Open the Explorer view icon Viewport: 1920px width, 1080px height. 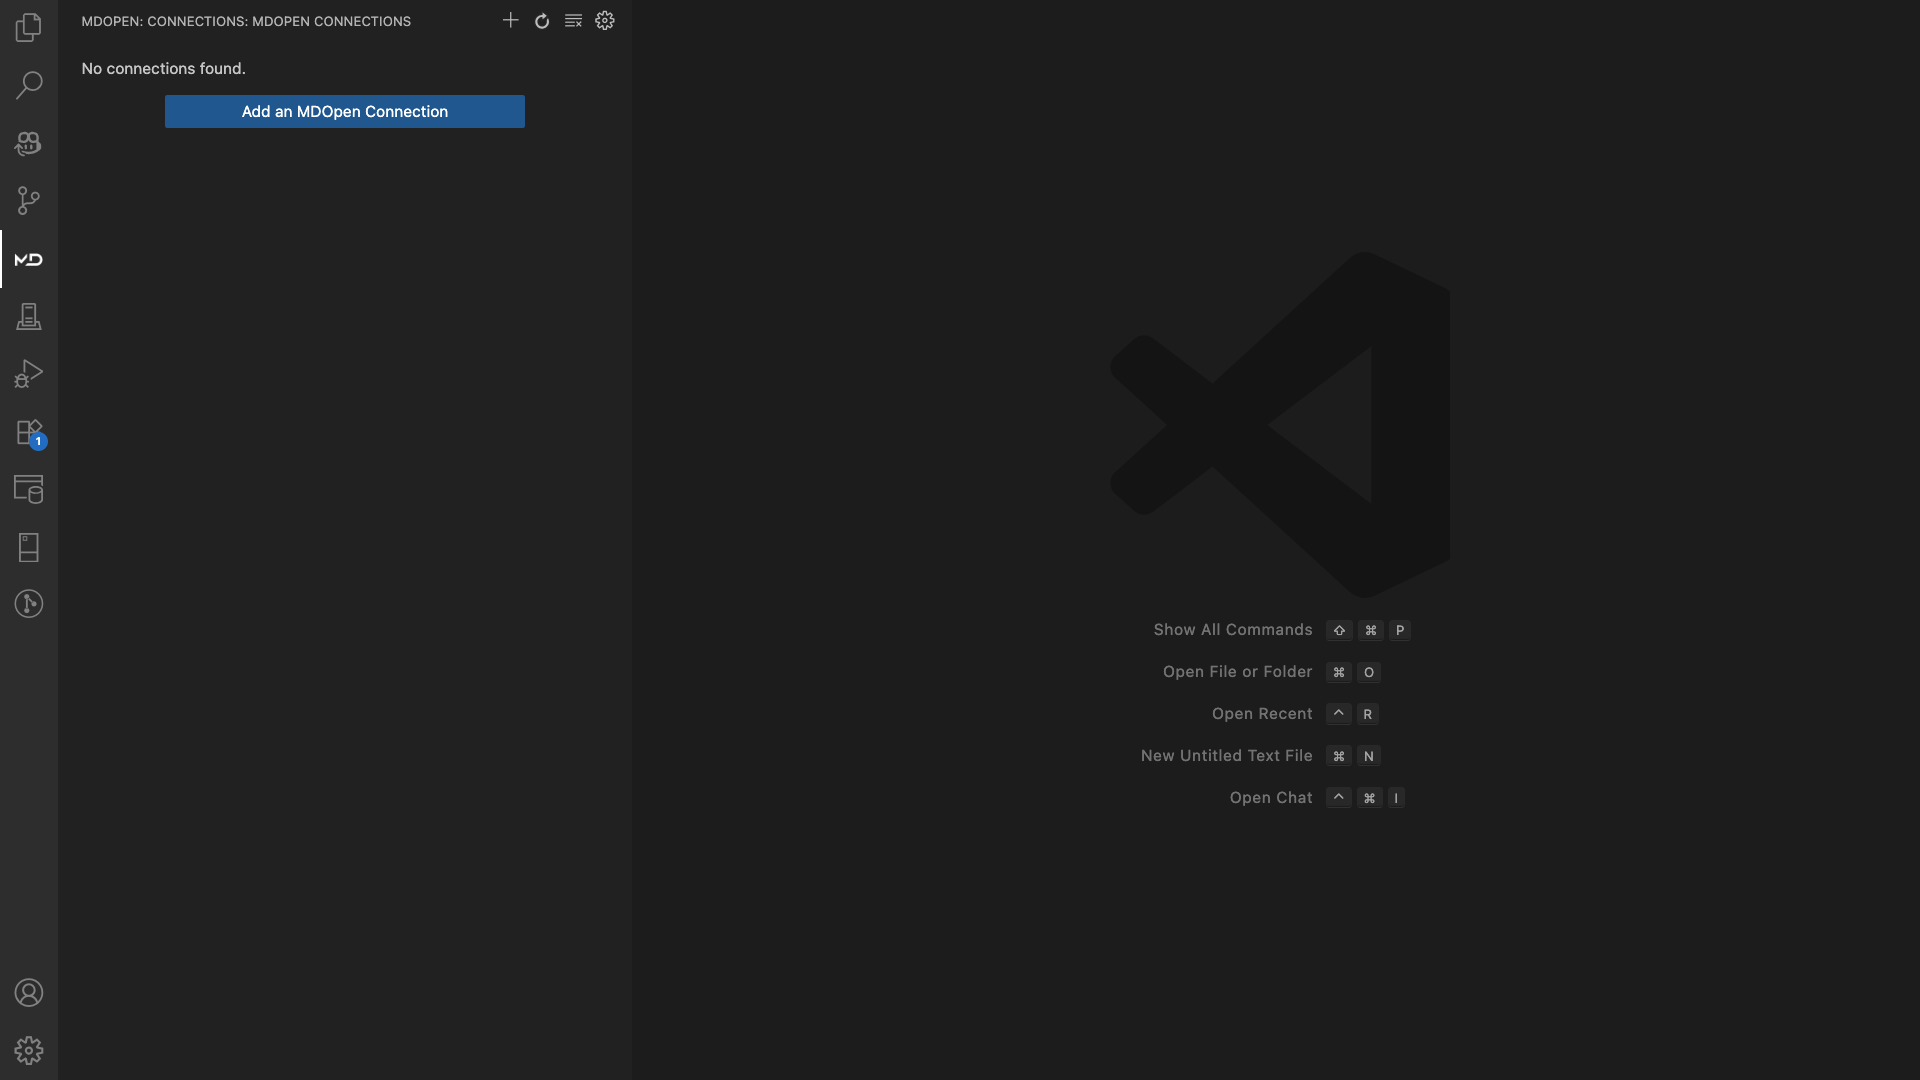(x=28, y=27)
